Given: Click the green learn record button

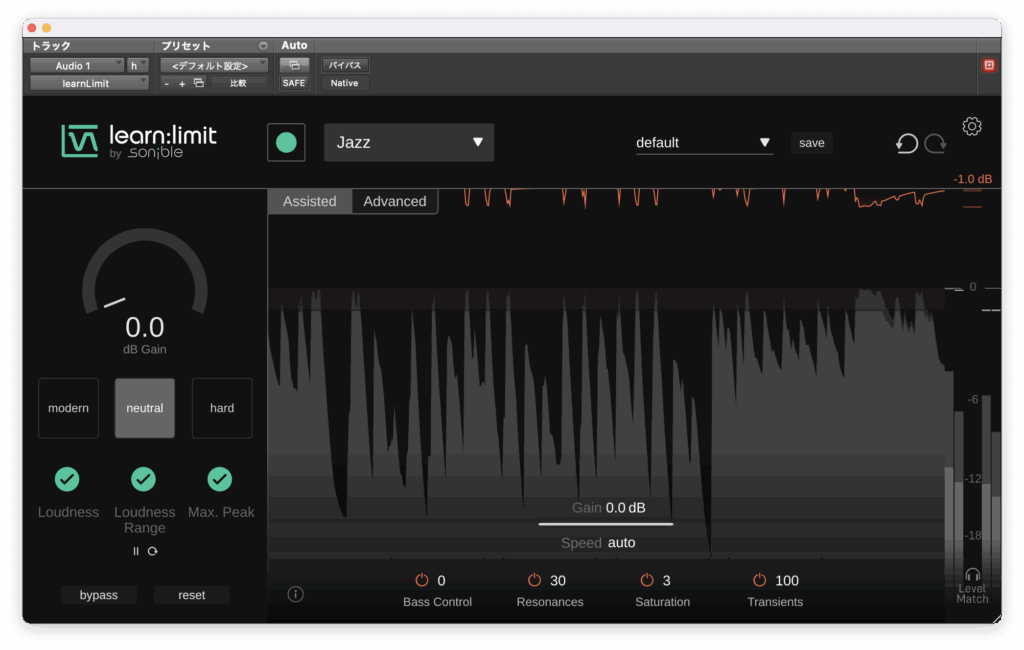Looking at the screenshot, I should click(x=286, y=142).
